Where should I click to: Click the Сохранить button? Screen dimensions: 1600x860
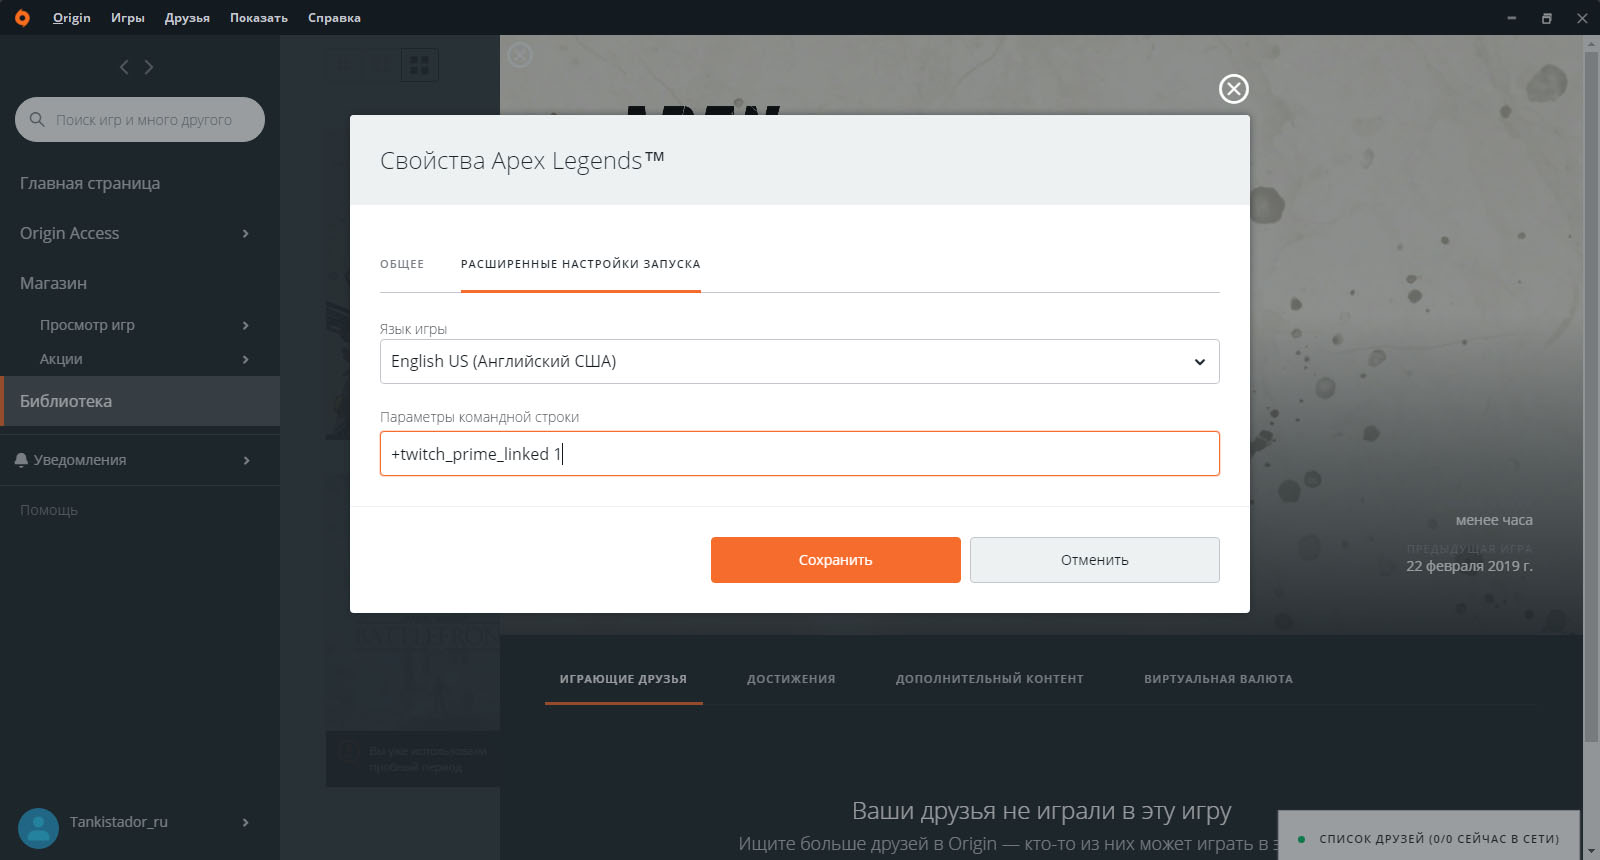836,560
